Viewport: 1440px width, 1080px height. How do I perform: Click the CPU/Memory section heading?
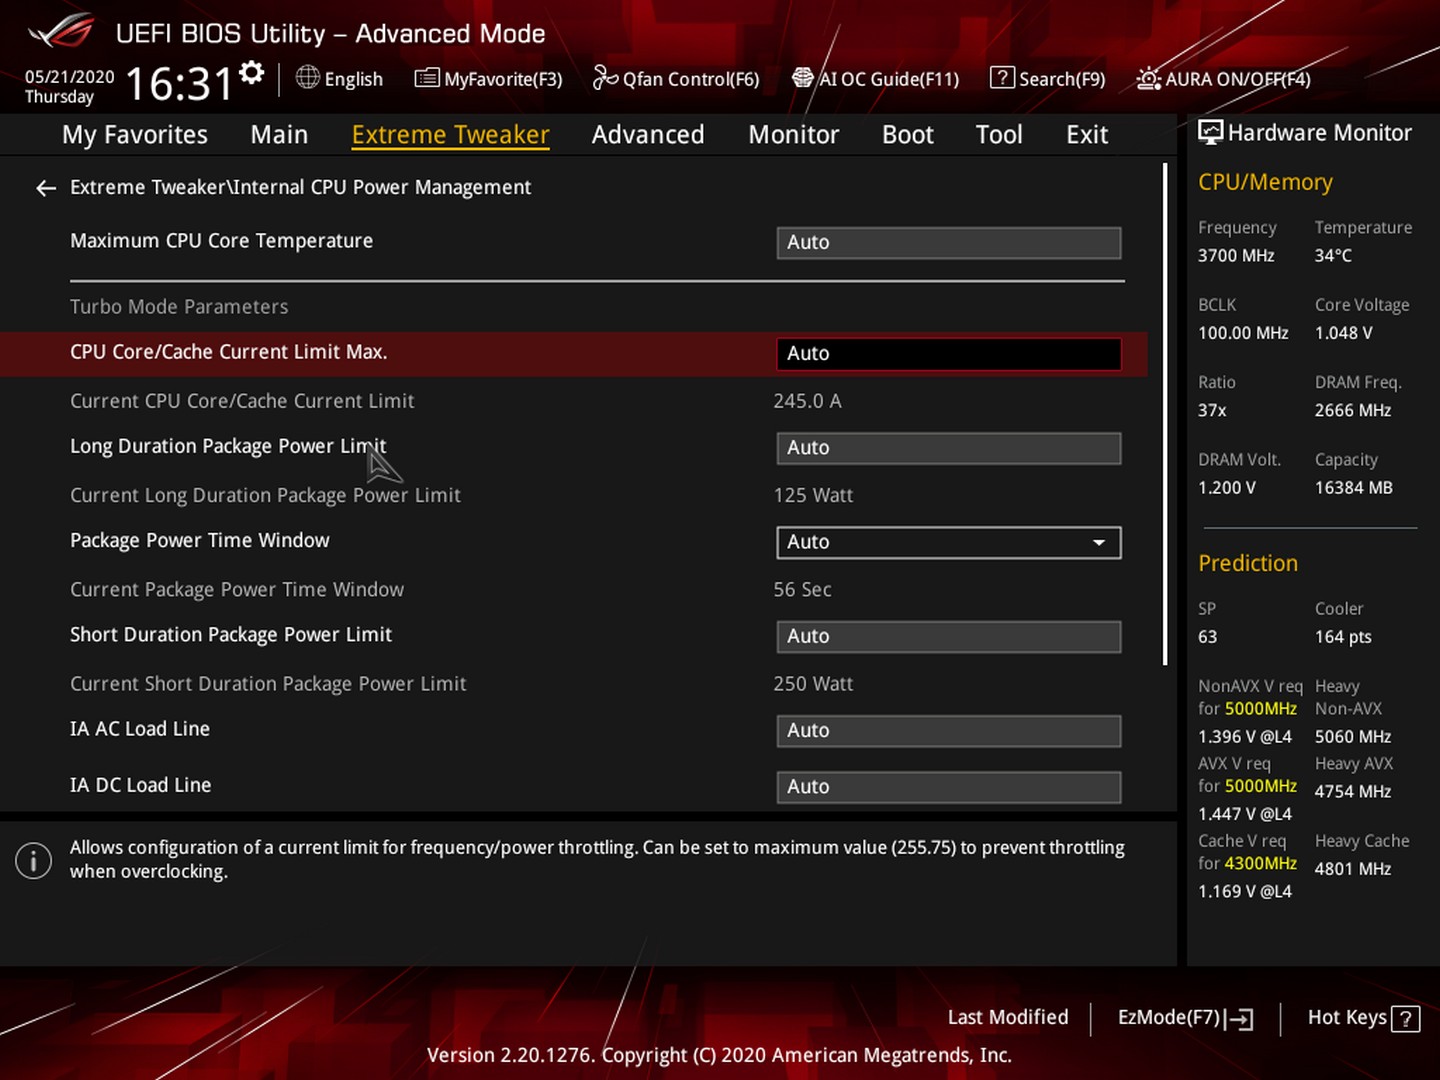point(1265,182)
